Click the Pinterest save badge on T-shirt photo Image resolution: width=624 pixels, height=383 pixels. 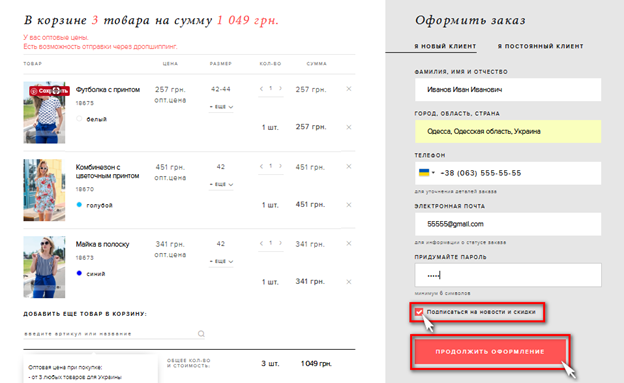[x=49, y=91]
